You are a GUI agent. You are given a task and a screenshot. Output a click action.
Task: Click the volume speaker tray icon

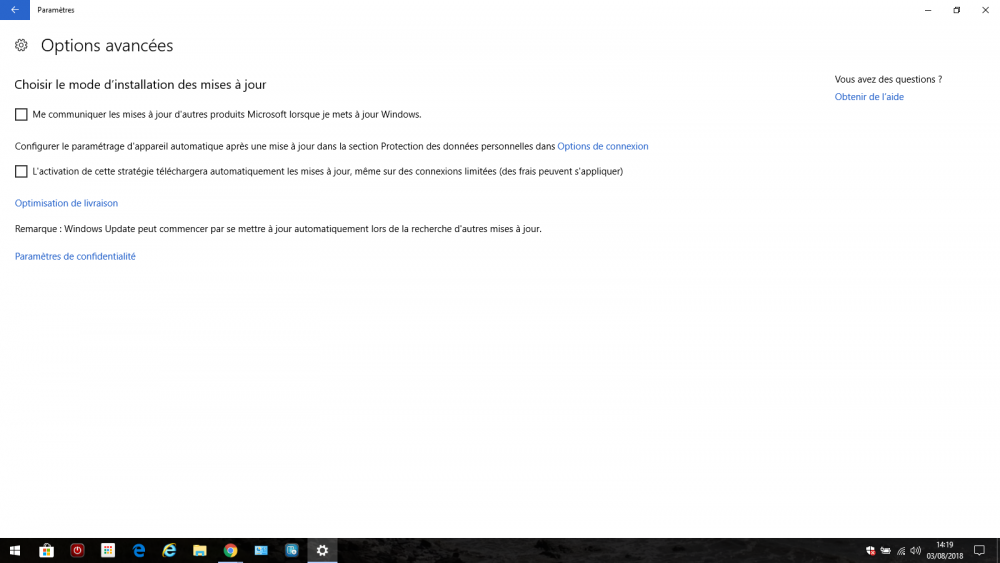tap(916, 551)
